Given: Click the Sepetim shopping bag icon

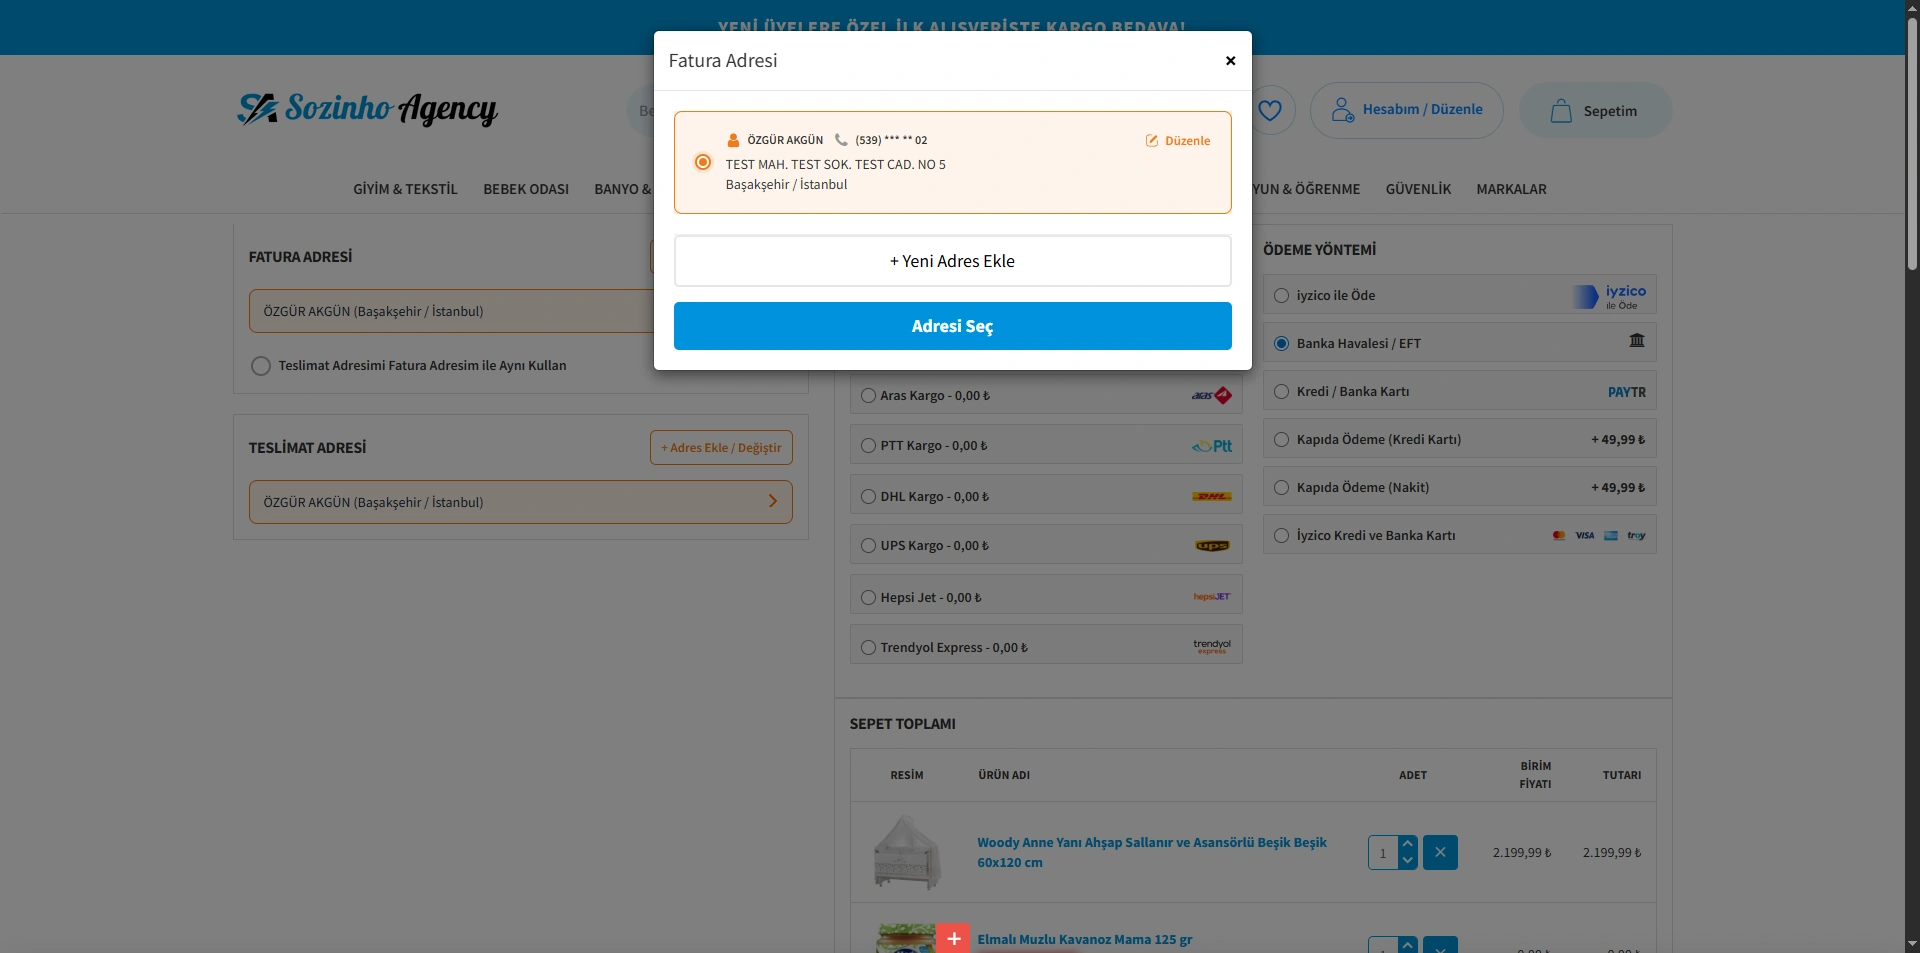Looking at the screenshot, I should pyautogui.click(x=1560, y=111).
